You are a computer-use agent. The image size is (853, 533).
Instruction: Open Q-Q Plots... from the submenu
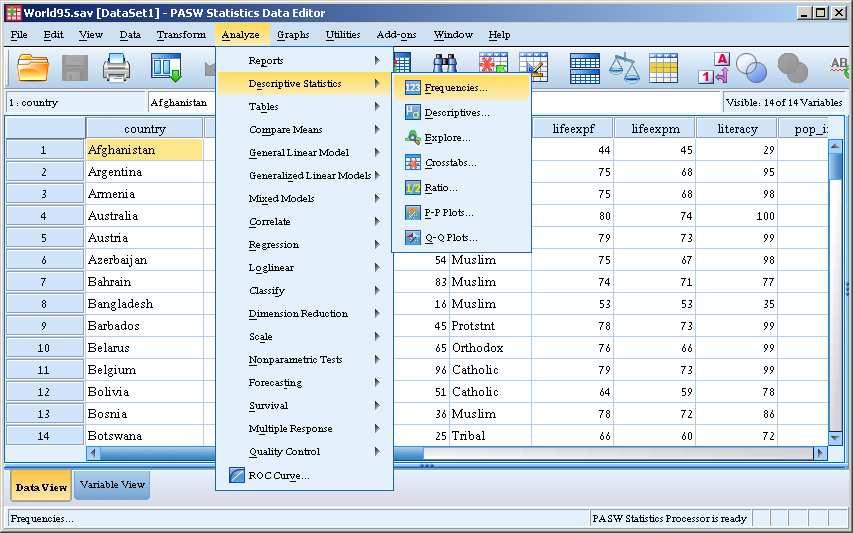pos(461,238)
